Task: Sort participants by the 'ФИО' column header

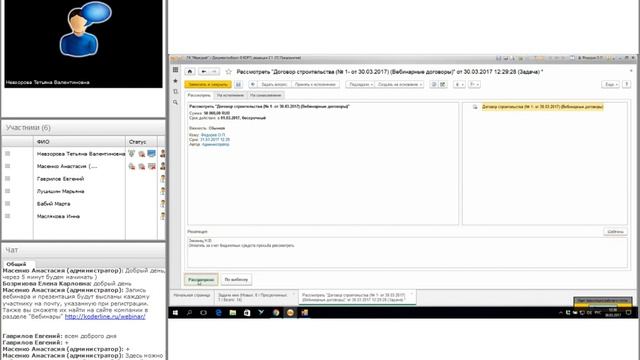Action: click(x=79, y=142)
